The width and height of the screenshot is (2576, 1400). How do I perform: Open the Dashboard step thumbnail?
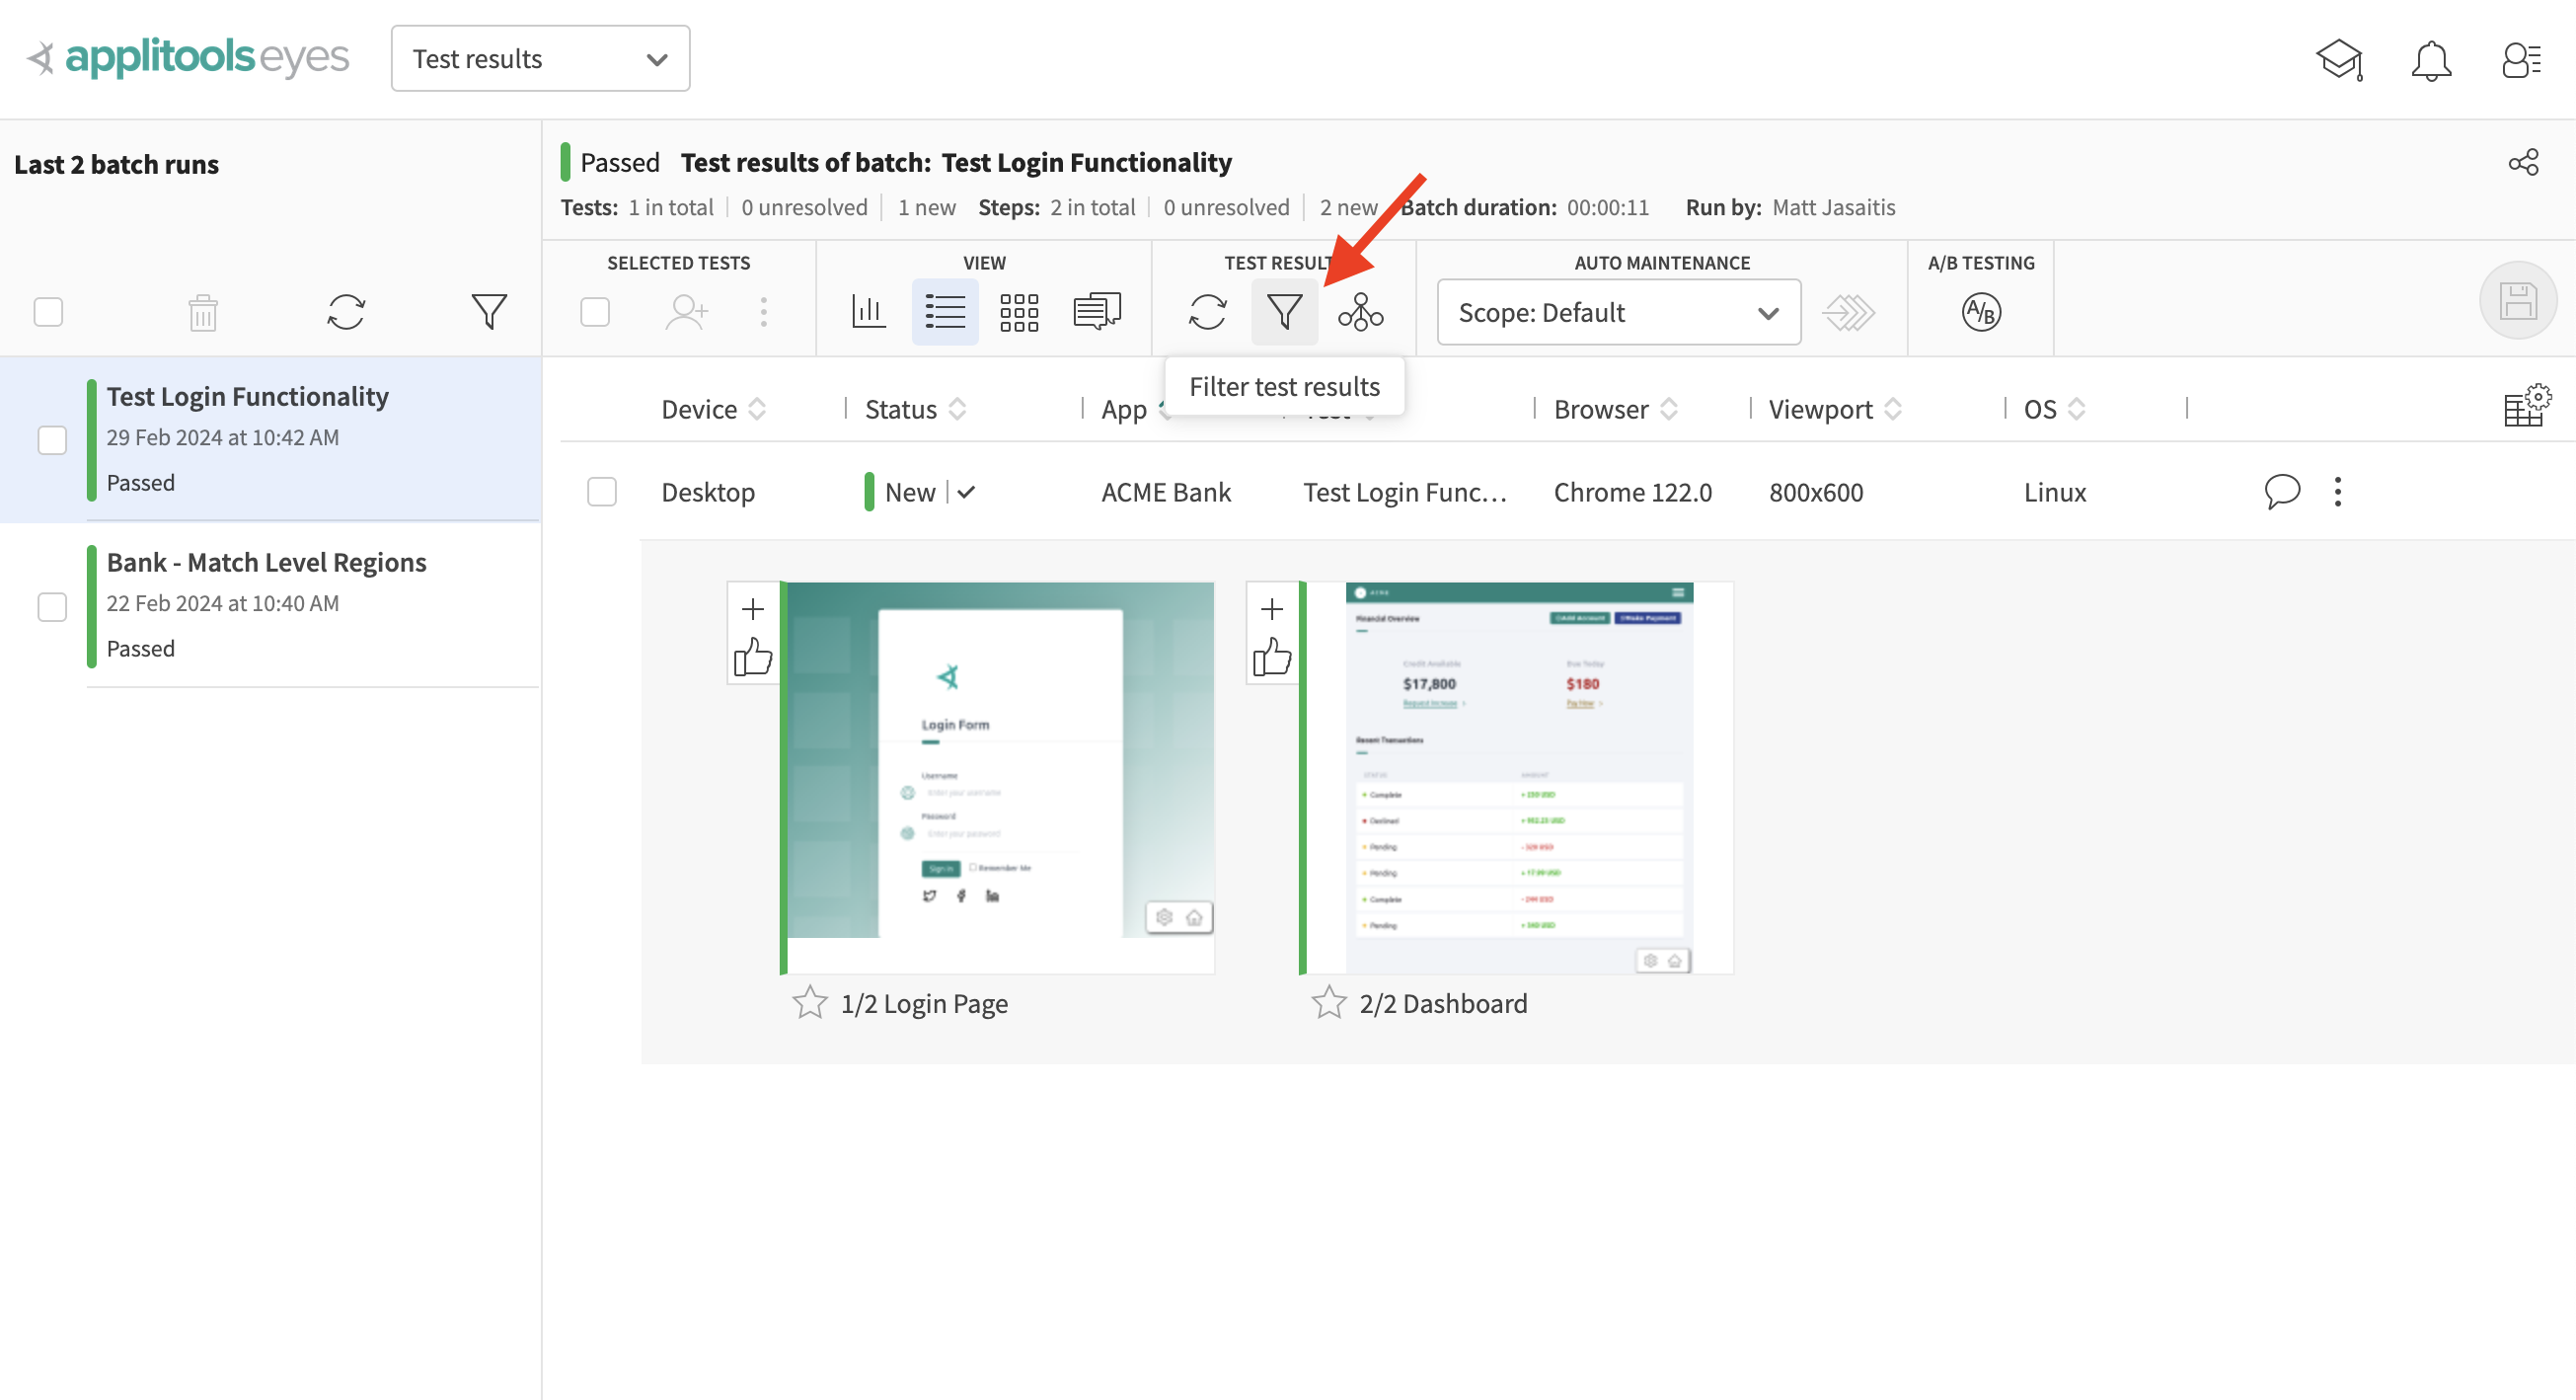click(x=1518, y=777)
